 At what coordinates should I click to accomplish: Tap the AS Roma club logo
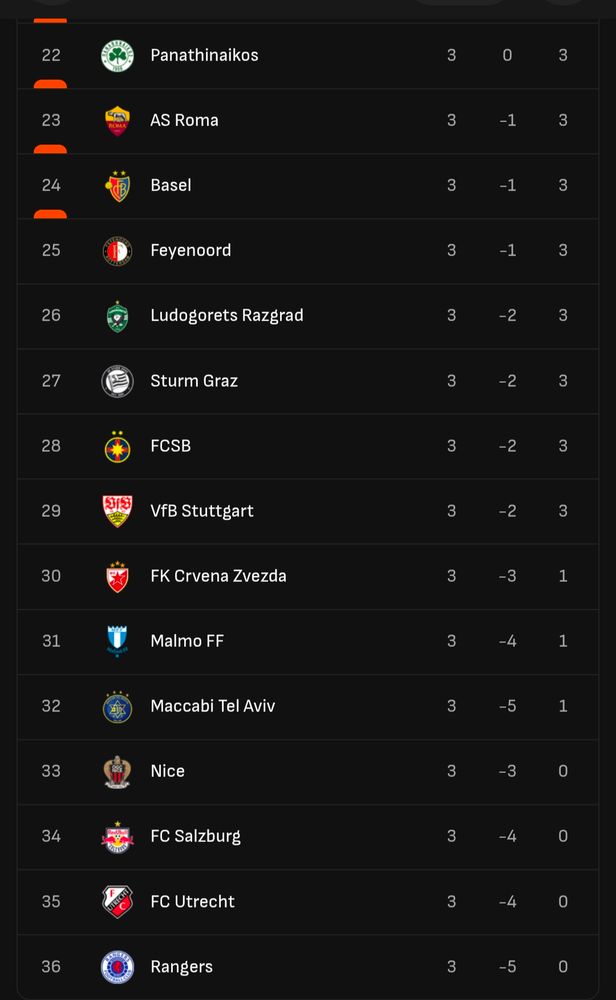click(117, 121)
